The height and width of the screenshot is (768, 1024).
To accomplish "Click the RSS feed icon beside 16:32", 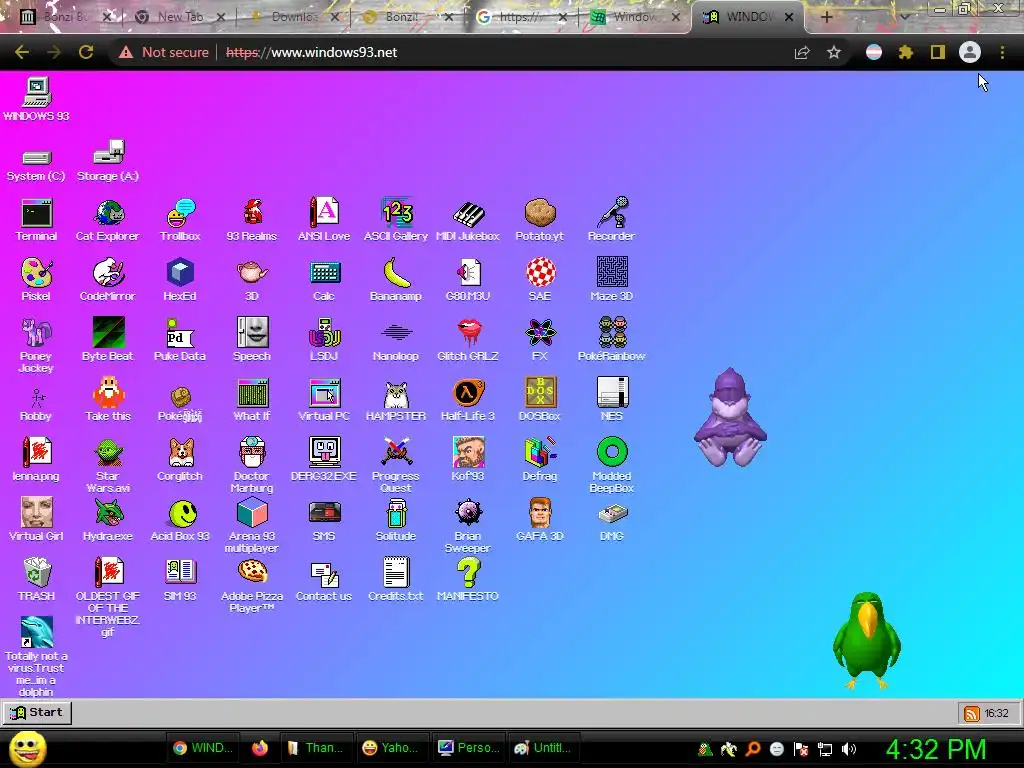I will [972, 713].
